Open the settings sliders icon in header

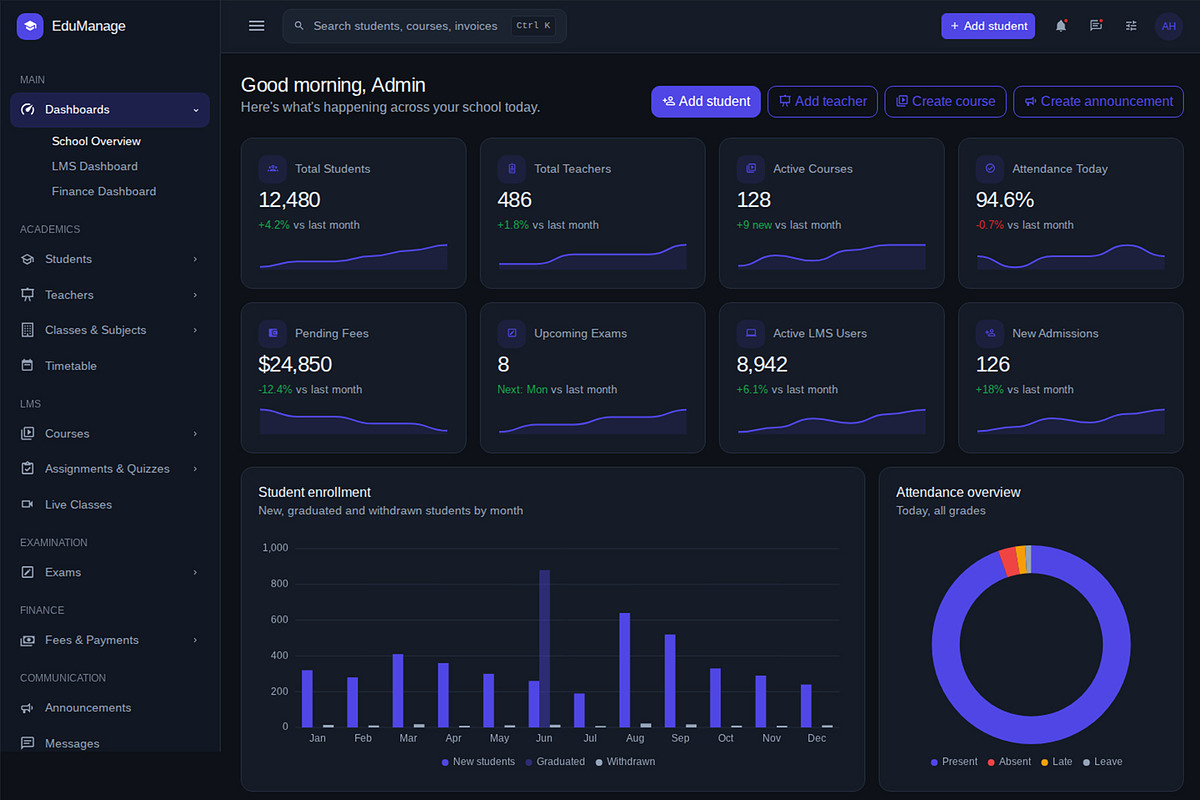[1131, 26]
